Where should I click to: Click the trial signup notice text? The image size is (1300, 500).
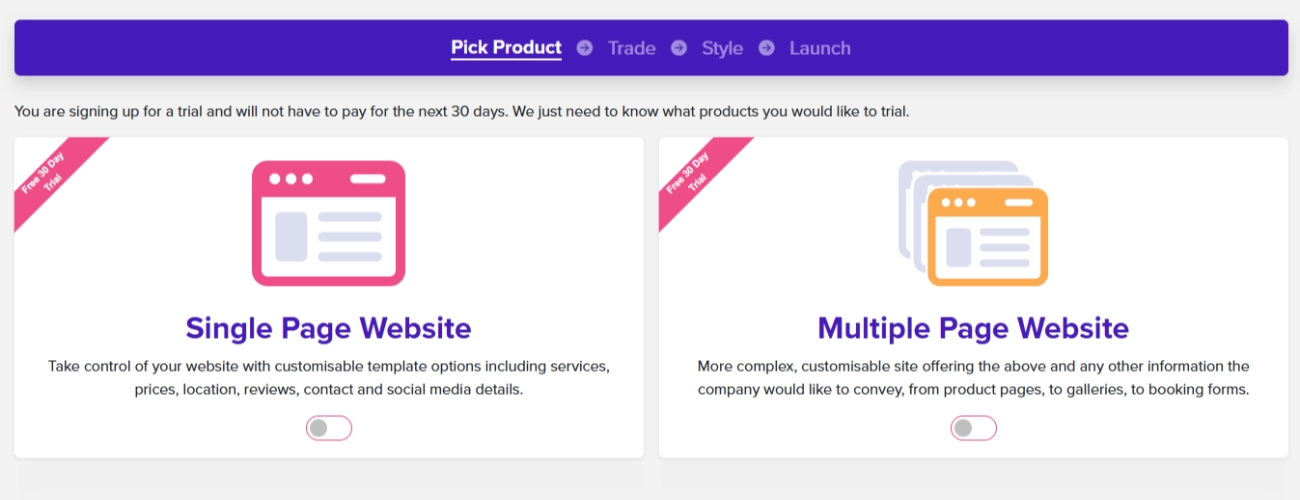[x=462, y=111]
